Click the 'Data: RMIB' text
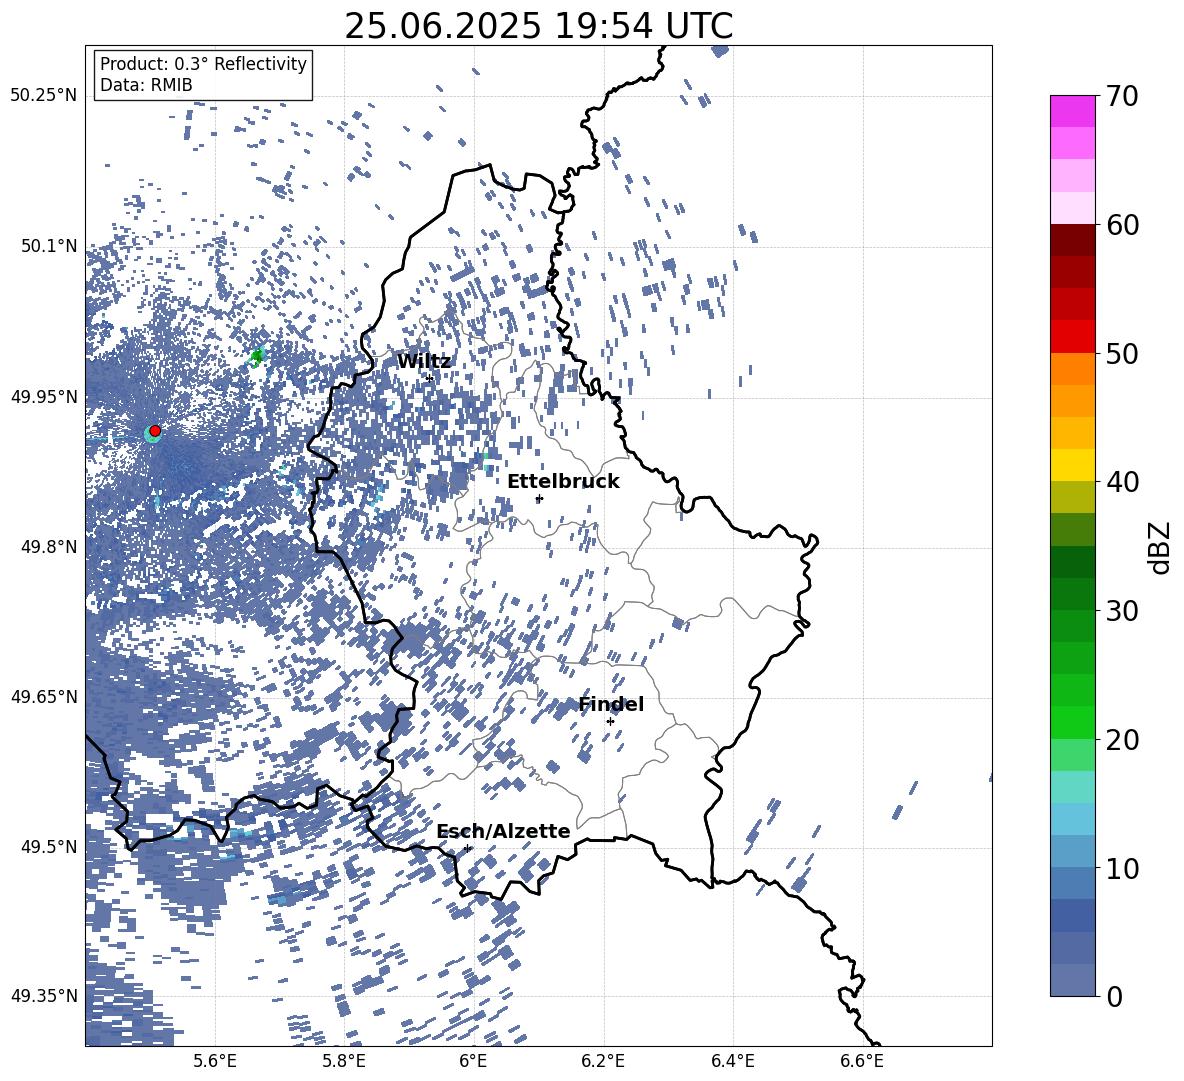Viewport: 1184px width, 1081px height. (x=146, y=85)
